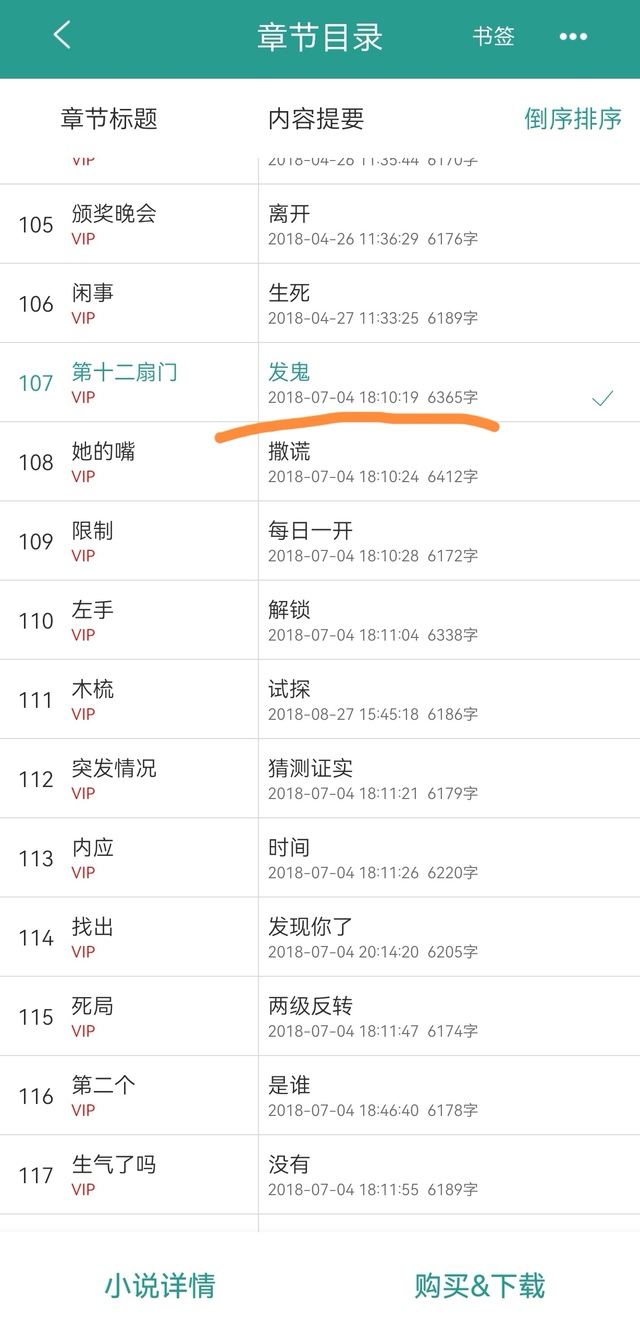
Task: Open the three-dot more options menu
Action: tap(573, 37)
